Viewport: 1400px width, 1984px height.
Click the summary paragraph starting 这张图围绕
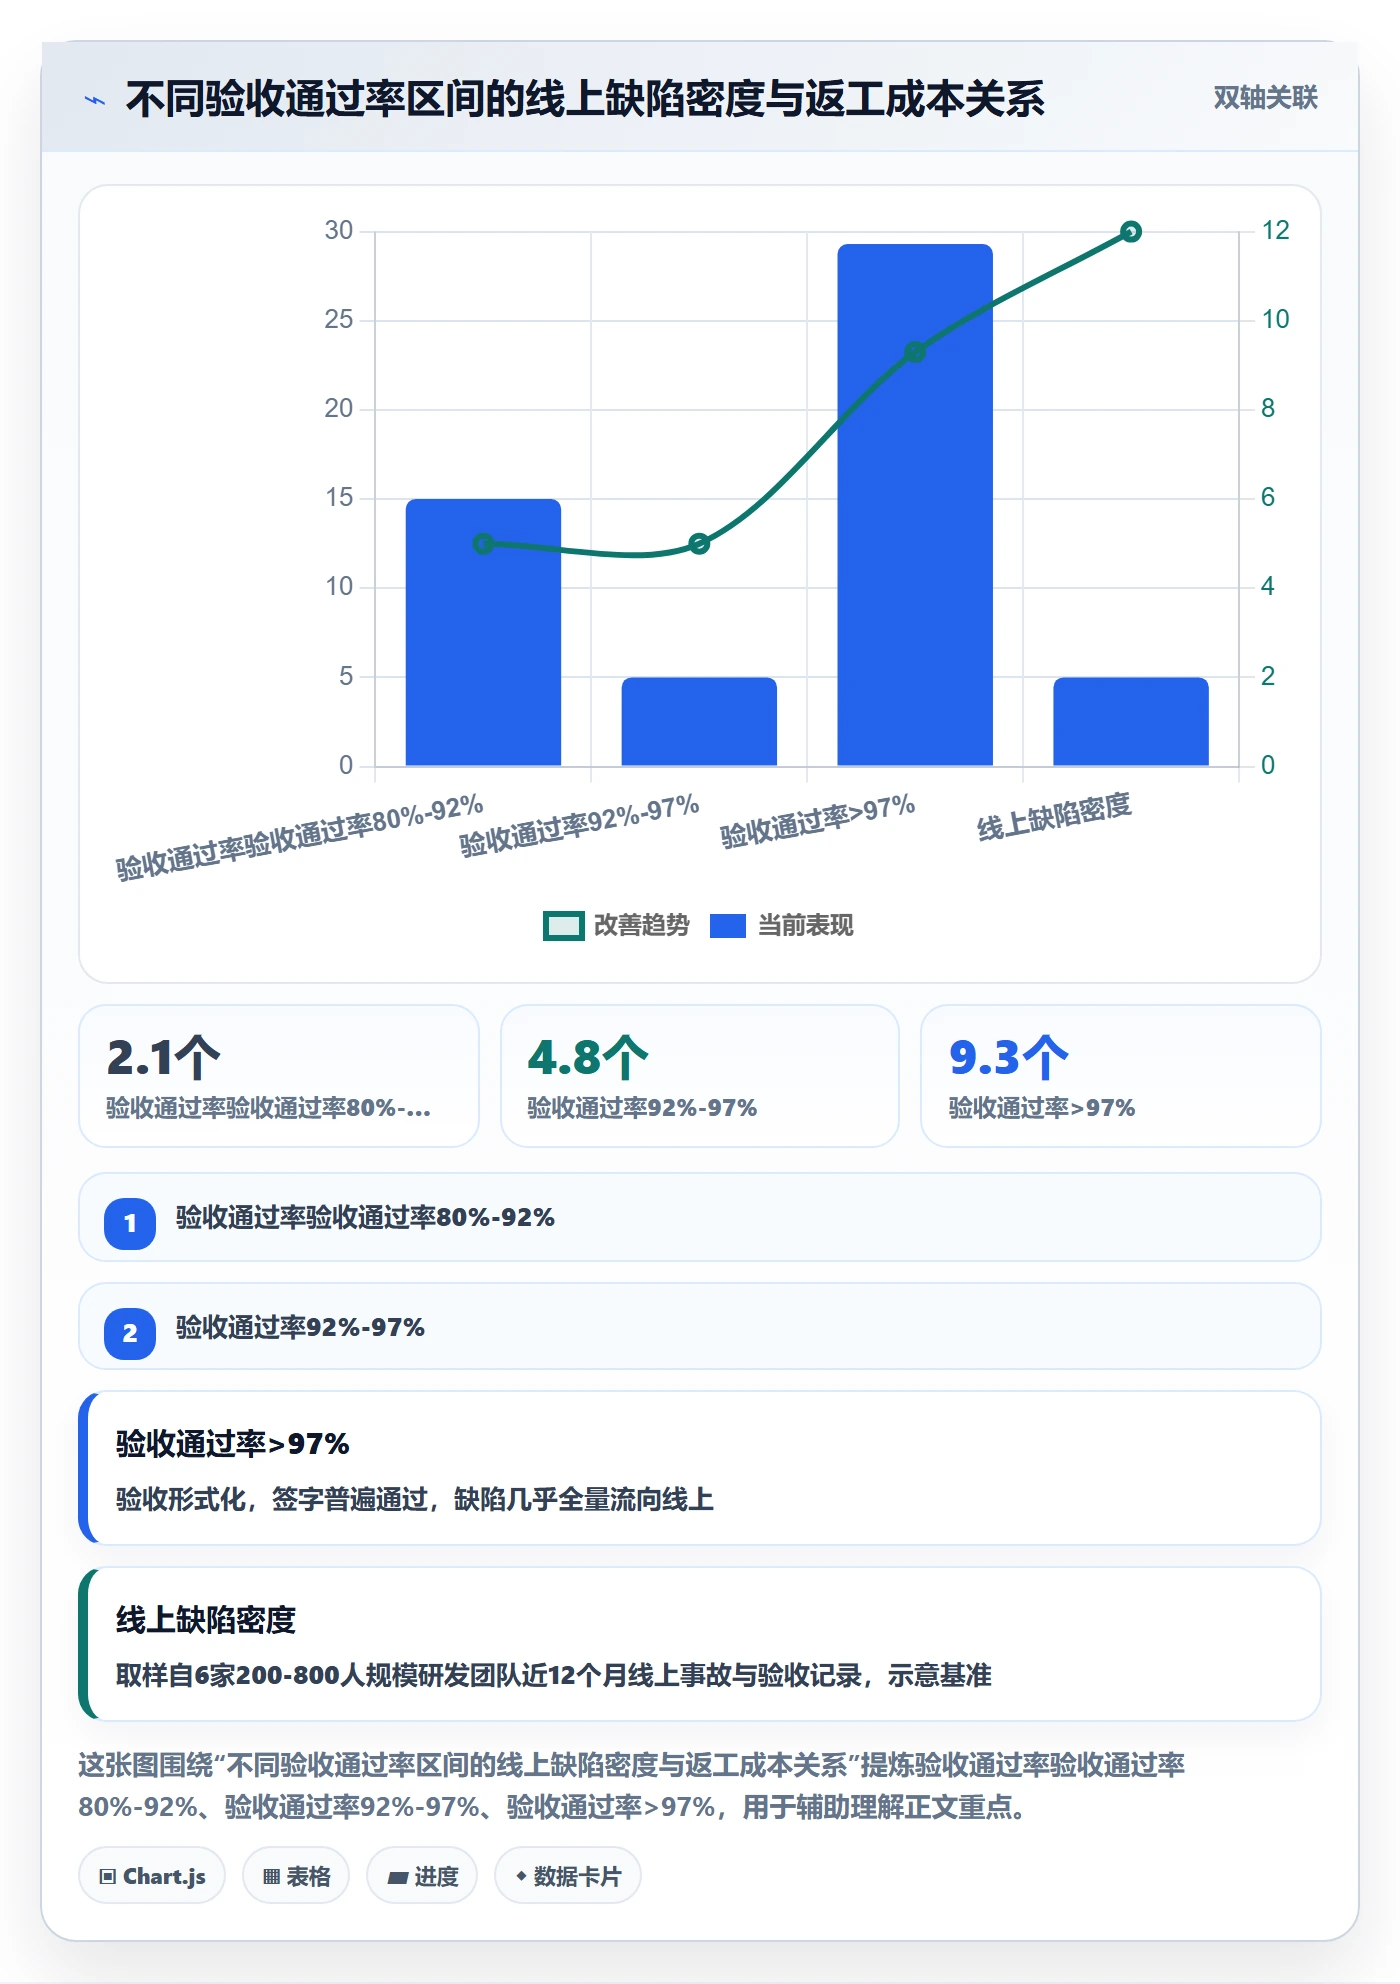632,1786
